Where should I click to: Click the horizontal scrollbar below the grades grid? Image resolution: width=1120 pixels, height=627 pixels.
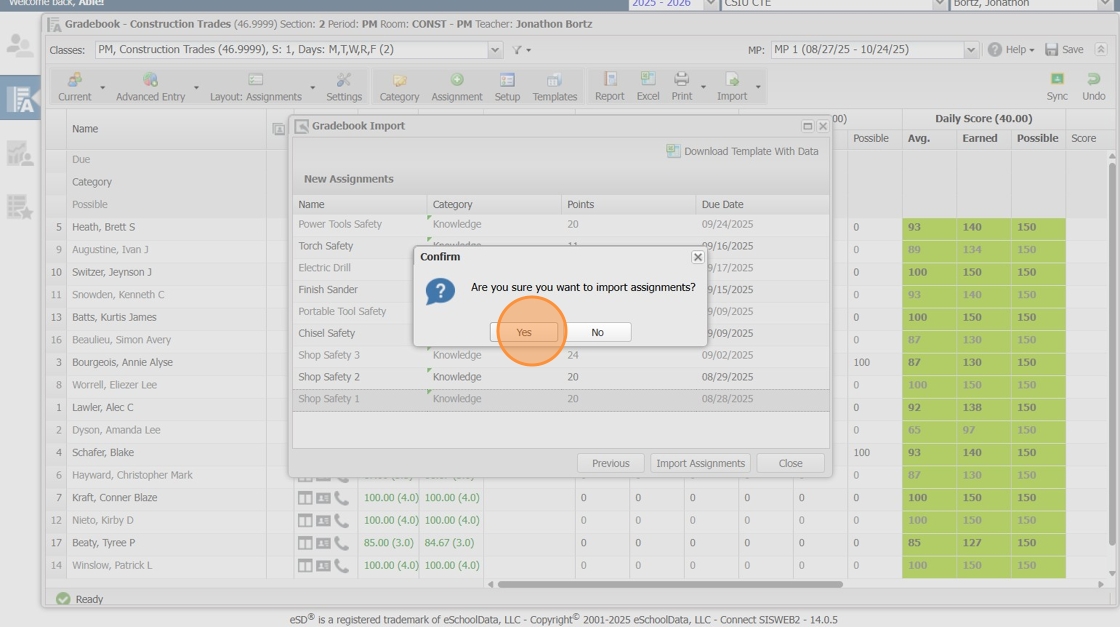coord(670,584)
